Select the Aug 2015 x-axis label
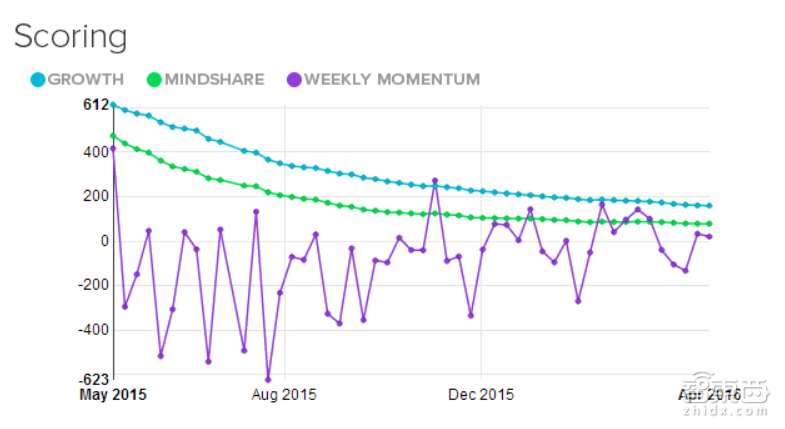The height and width of the screenshot is (429, 785). 284,395
